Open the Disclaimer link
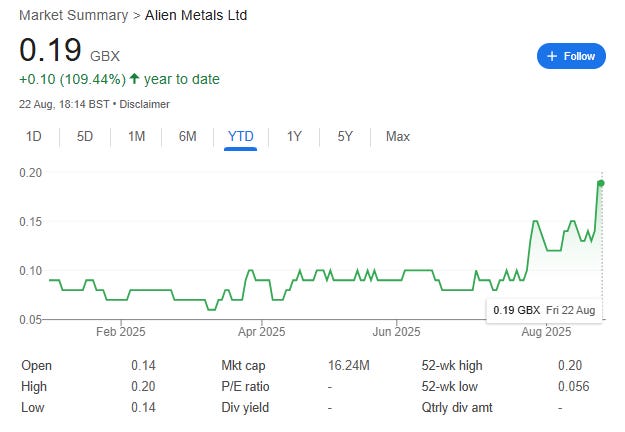This screenshot has width=625, height=432. [144, 104]
